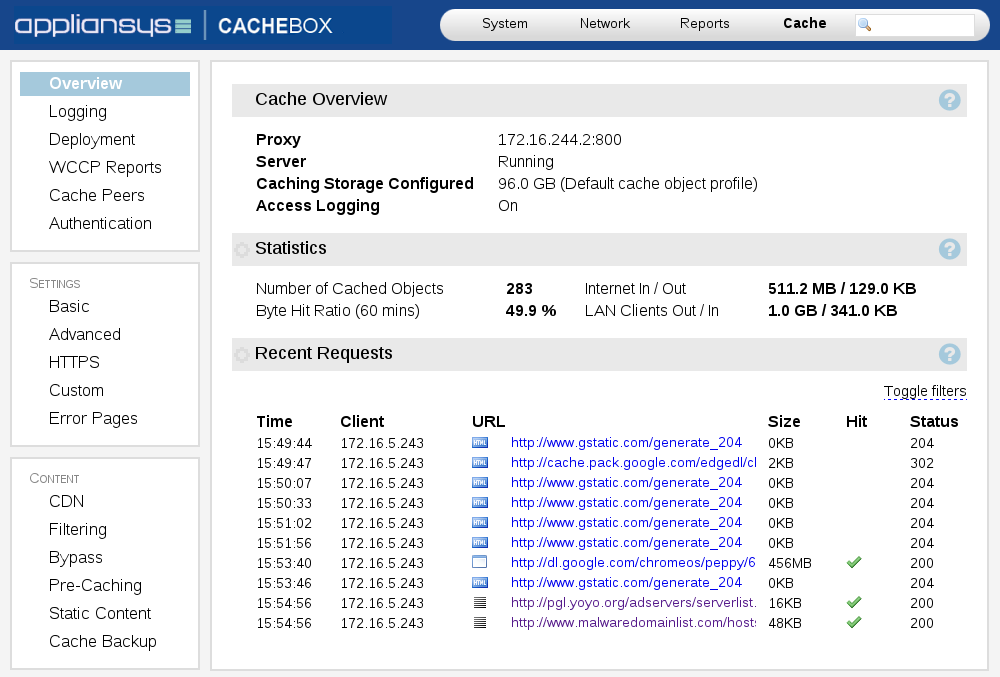
Task: Click the proxy address 172.16.244.2:800
Action: tap(559, 140)
